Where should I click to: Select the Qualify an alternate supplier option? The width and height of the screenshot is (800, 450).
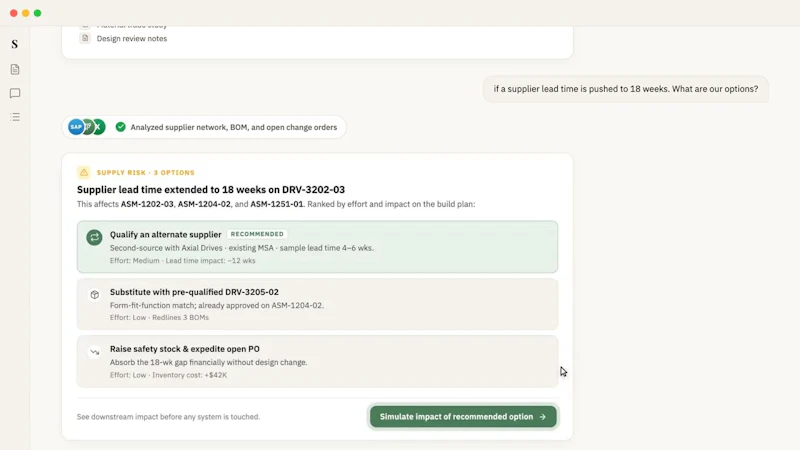317,247
